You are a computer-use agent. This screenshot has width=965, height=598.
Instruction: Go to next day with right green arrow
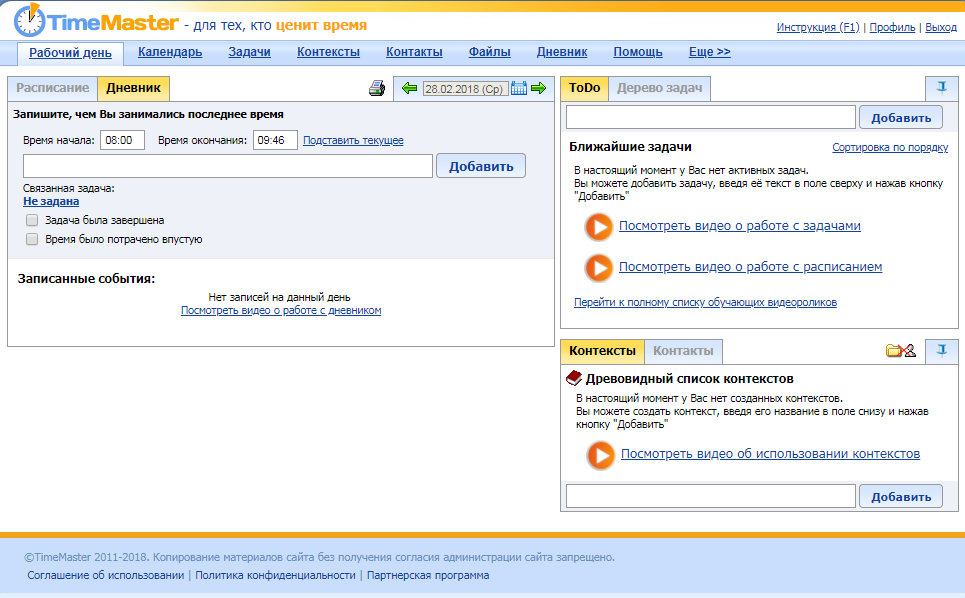pyautogui.click(x=539, y=89)
